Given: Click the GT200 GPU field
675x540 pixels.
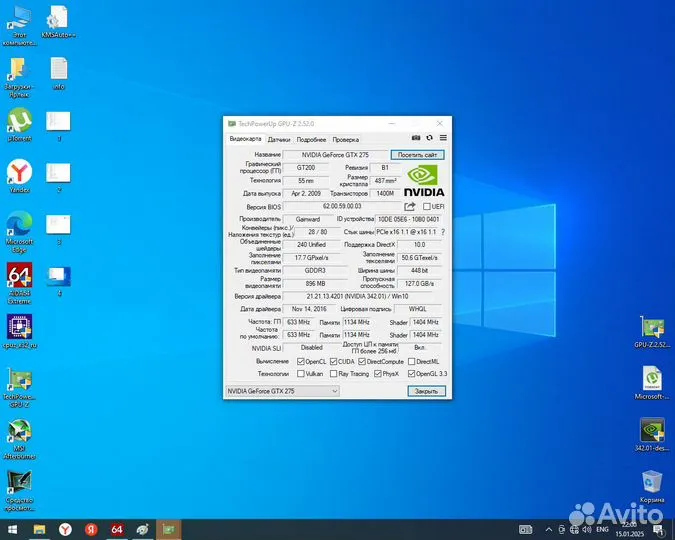Looking at the screenshot, I should pyautogui.click(x=306, y=168).
